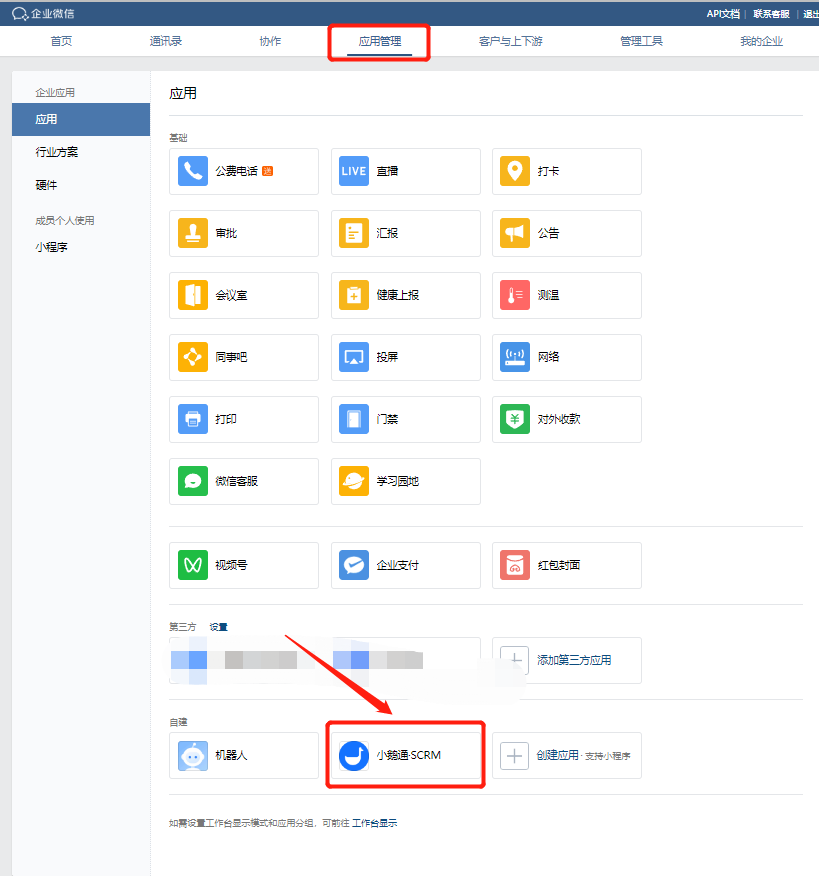Viewport: 819px width, 876px height.
Task: Open the 工作台显示 link
Action: (374, 823)
